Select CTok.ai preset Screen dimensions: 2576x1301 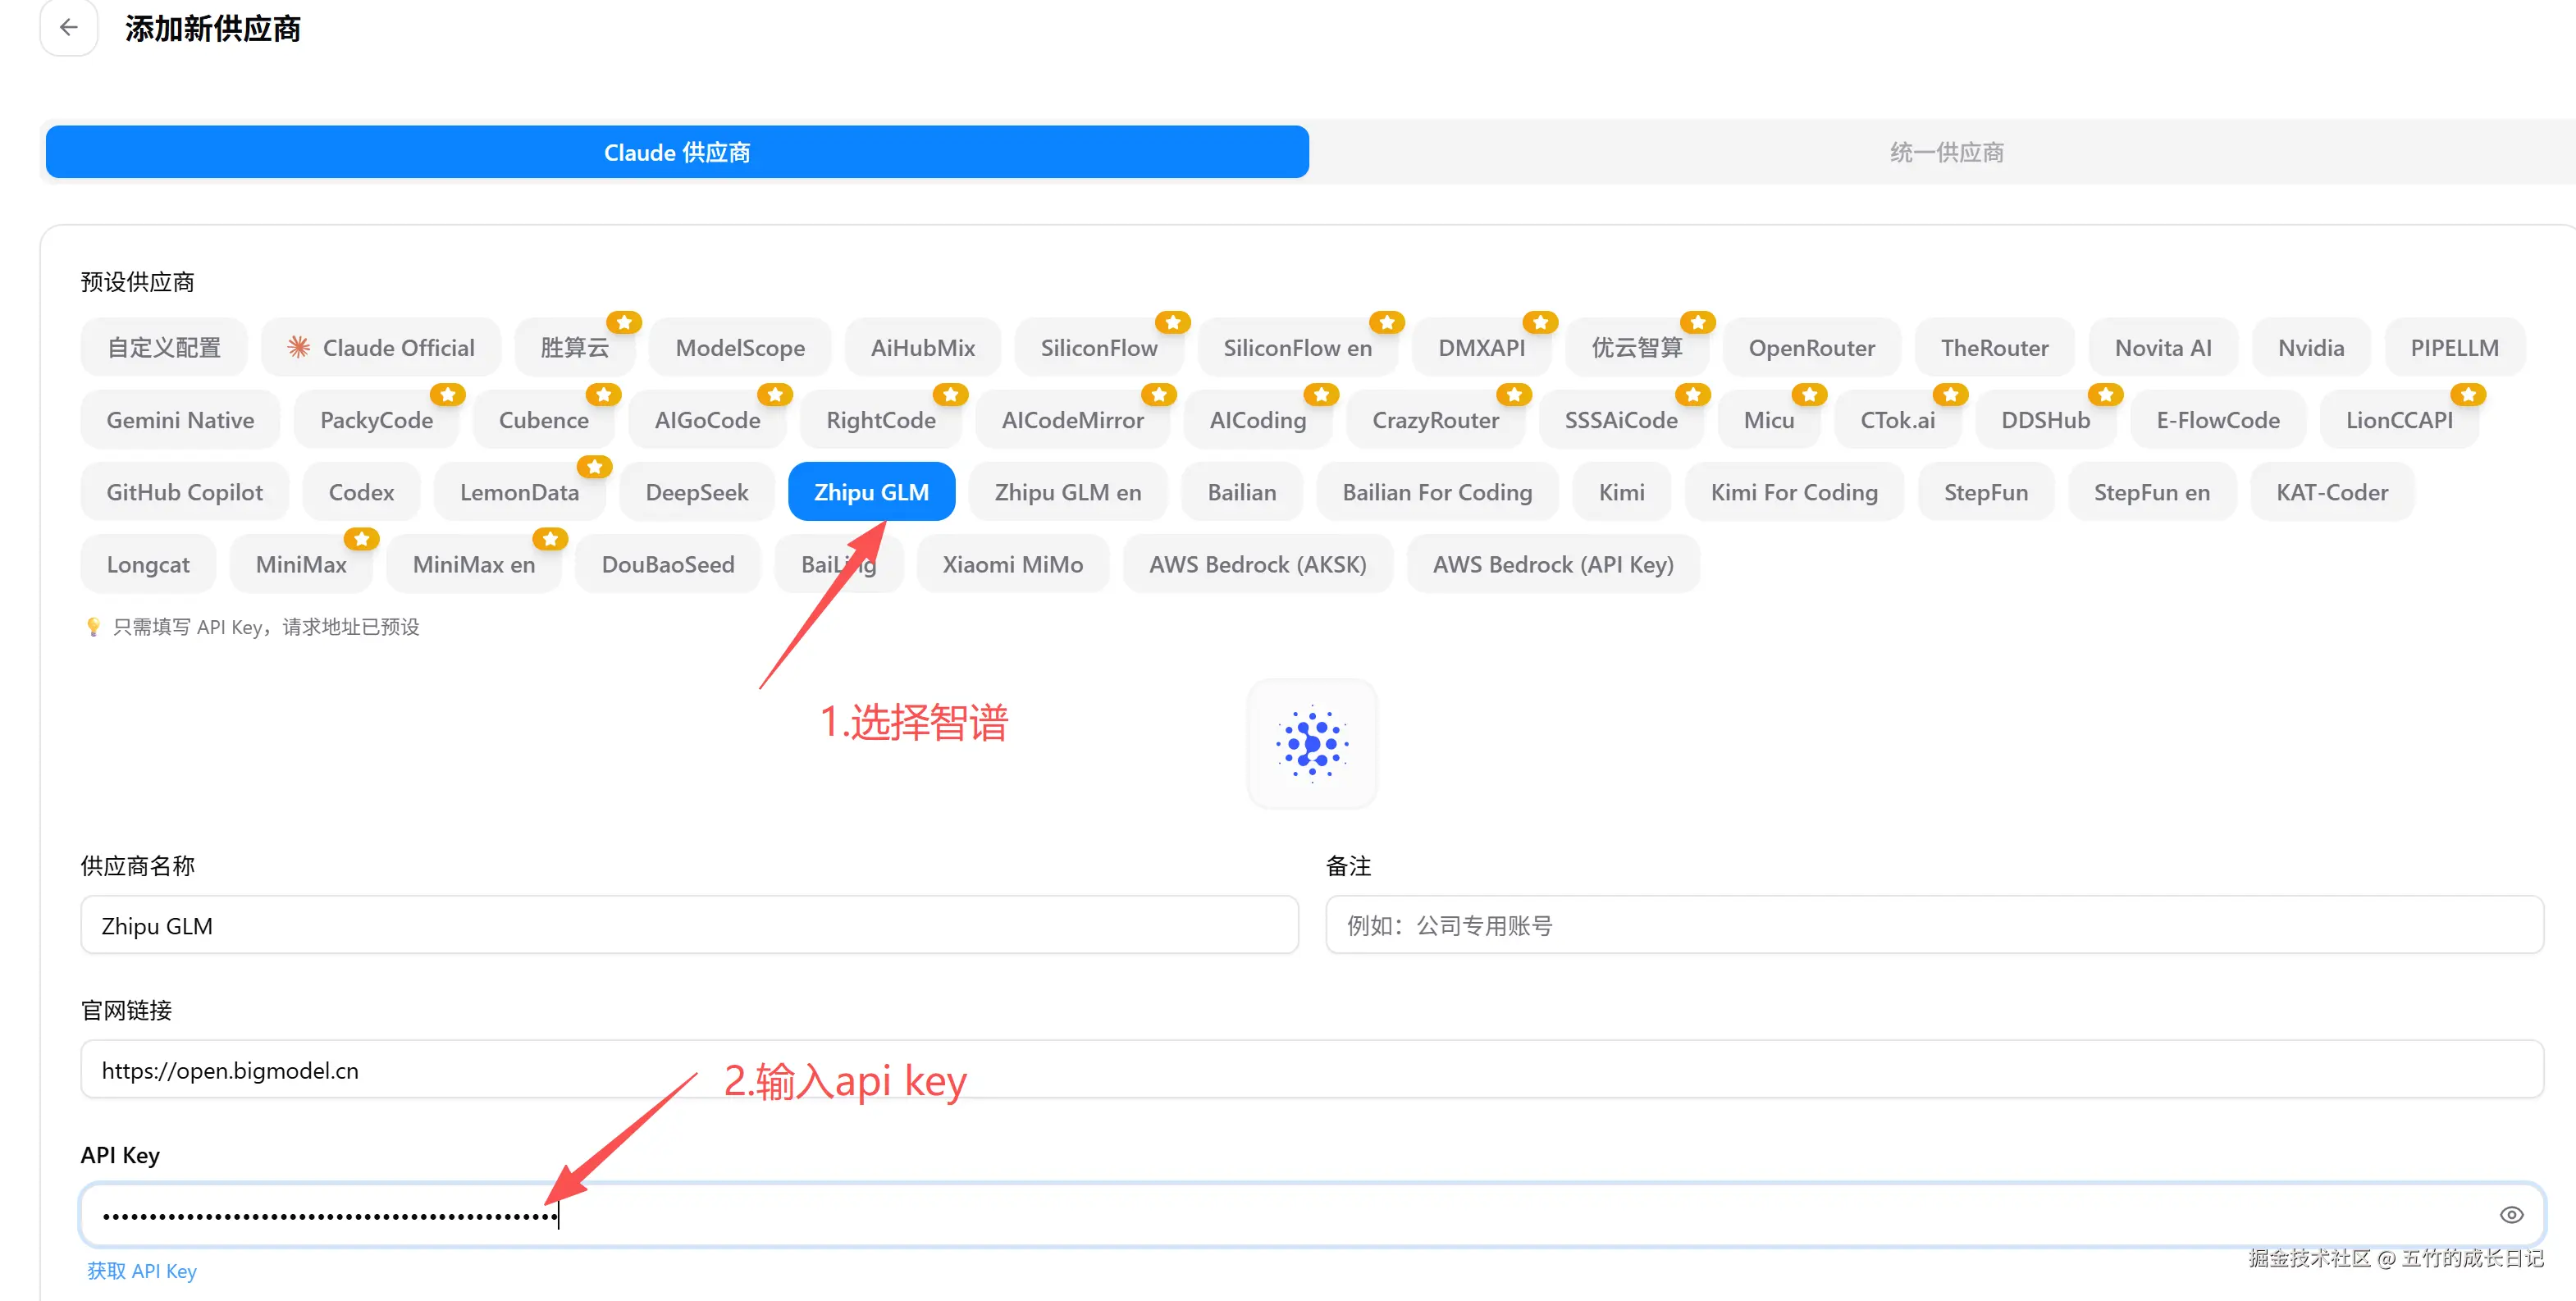click(1898, 420)
